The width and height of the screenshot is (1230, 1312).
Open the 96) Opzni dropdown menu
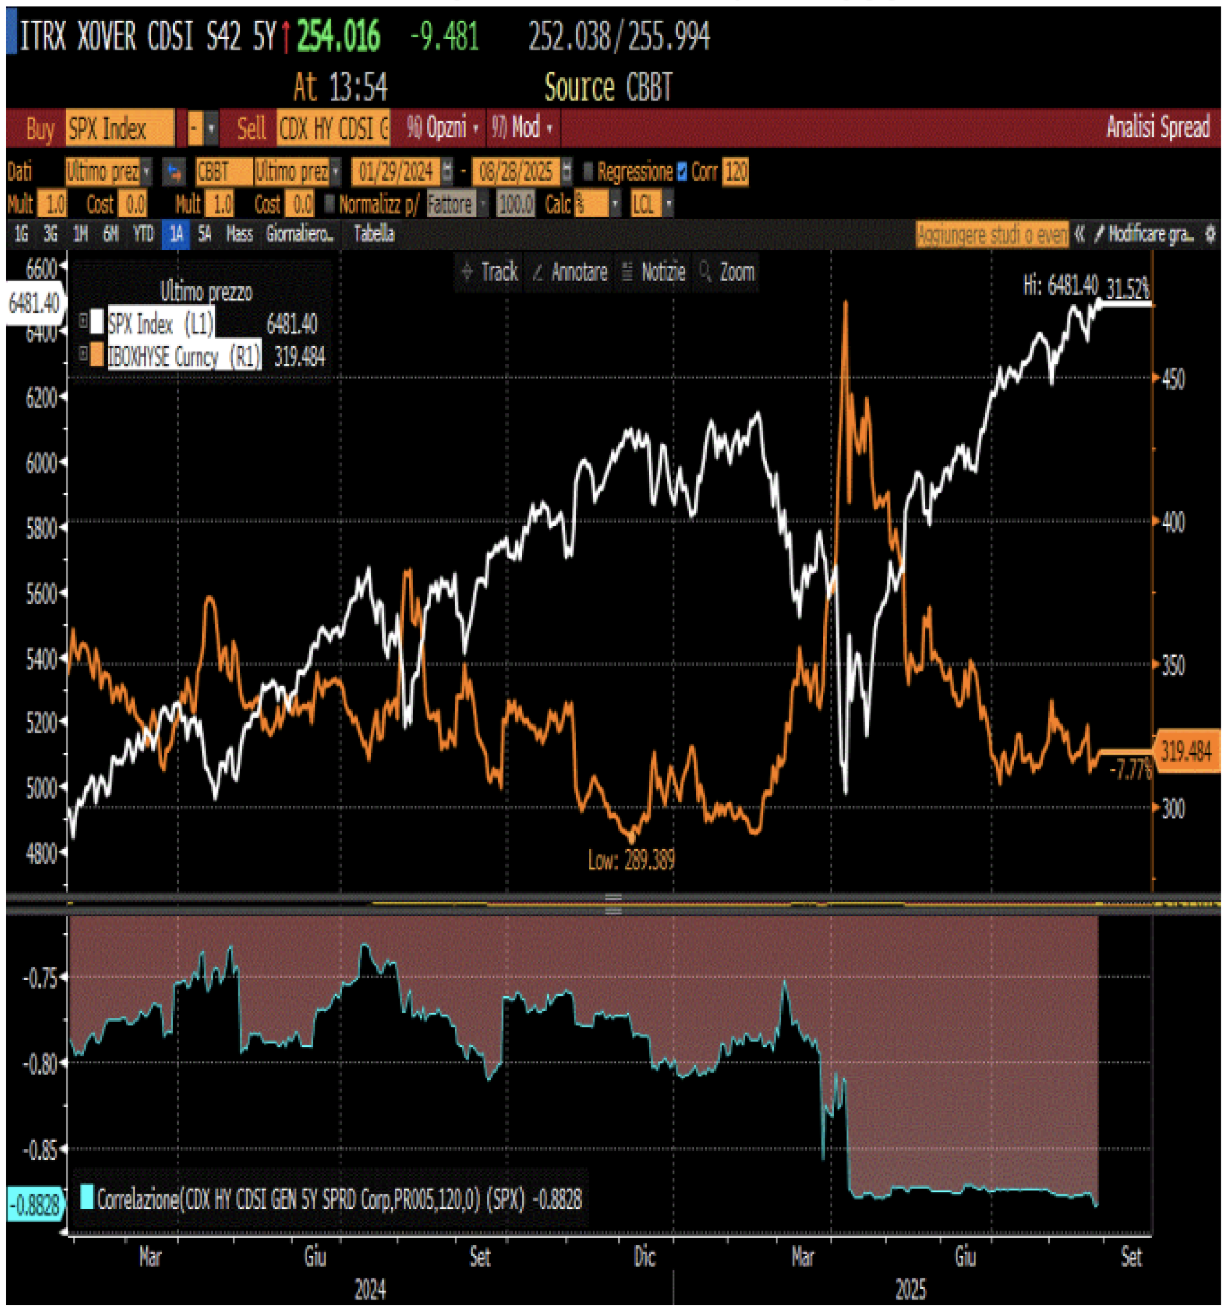(442, 128)
